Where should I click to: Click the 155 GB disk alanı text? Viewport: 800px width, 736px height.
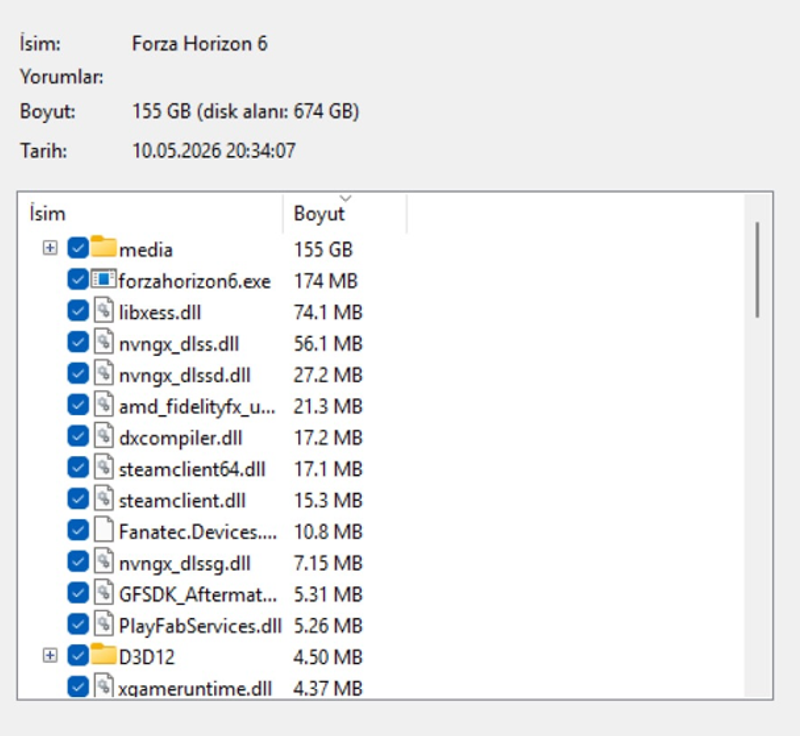245,111
